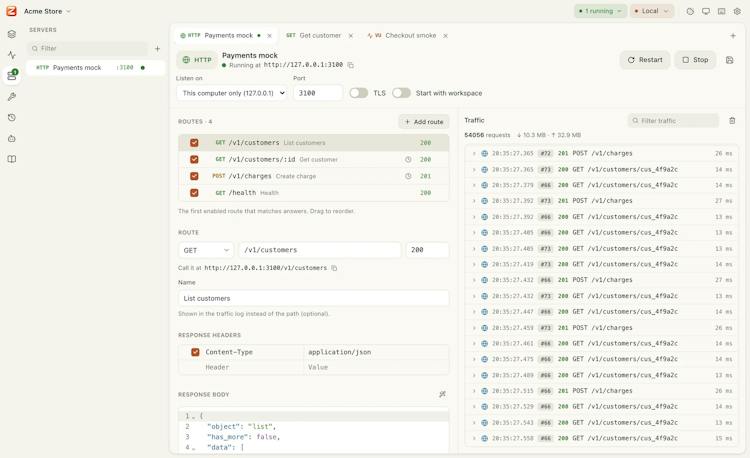Turn on Start with workspace toggle
This screenshot has height=458, width=750.
tap(401, 93)
